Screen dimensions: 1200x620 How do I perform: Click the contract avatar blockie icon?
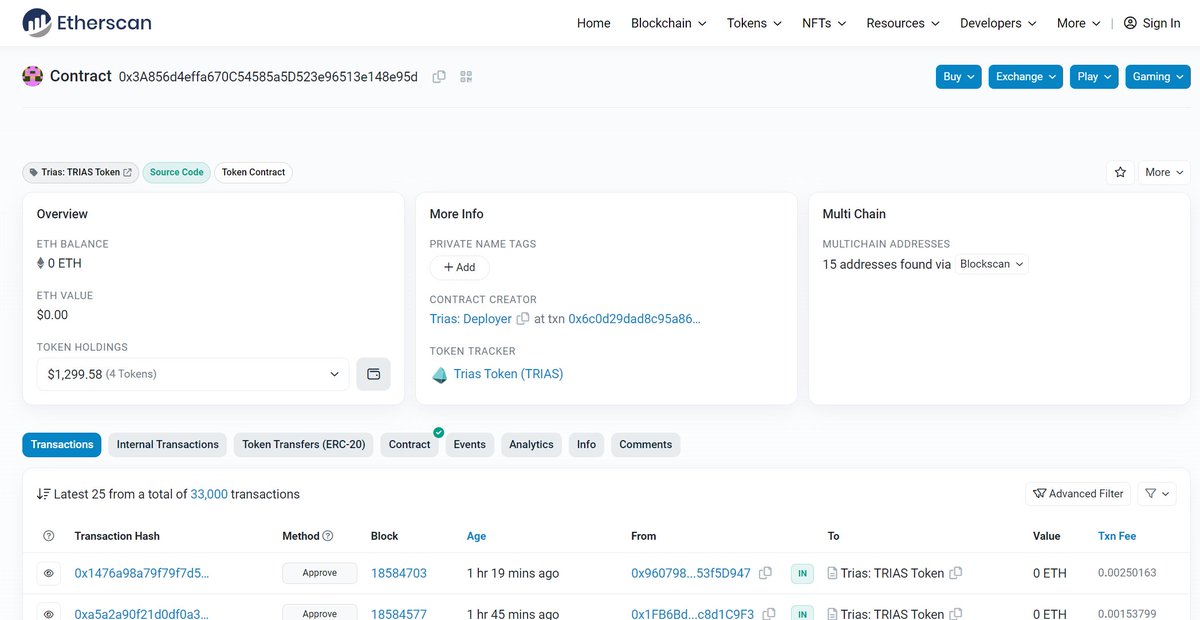coord(33,76)
